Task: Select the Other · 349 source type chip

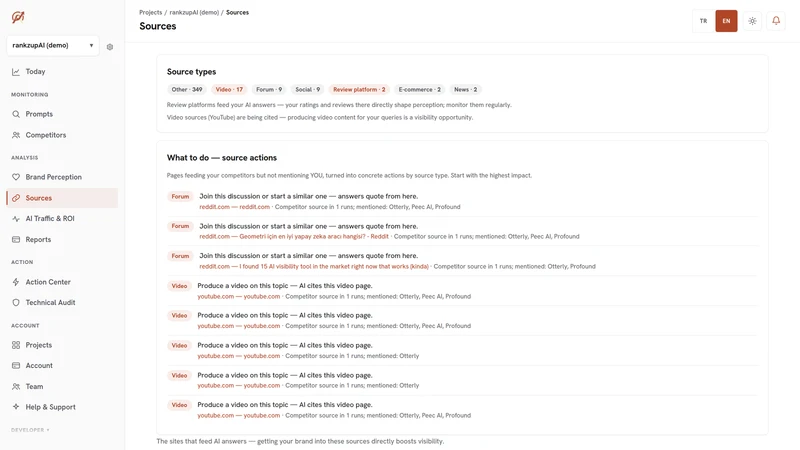Action: click(x=187, y=89)
